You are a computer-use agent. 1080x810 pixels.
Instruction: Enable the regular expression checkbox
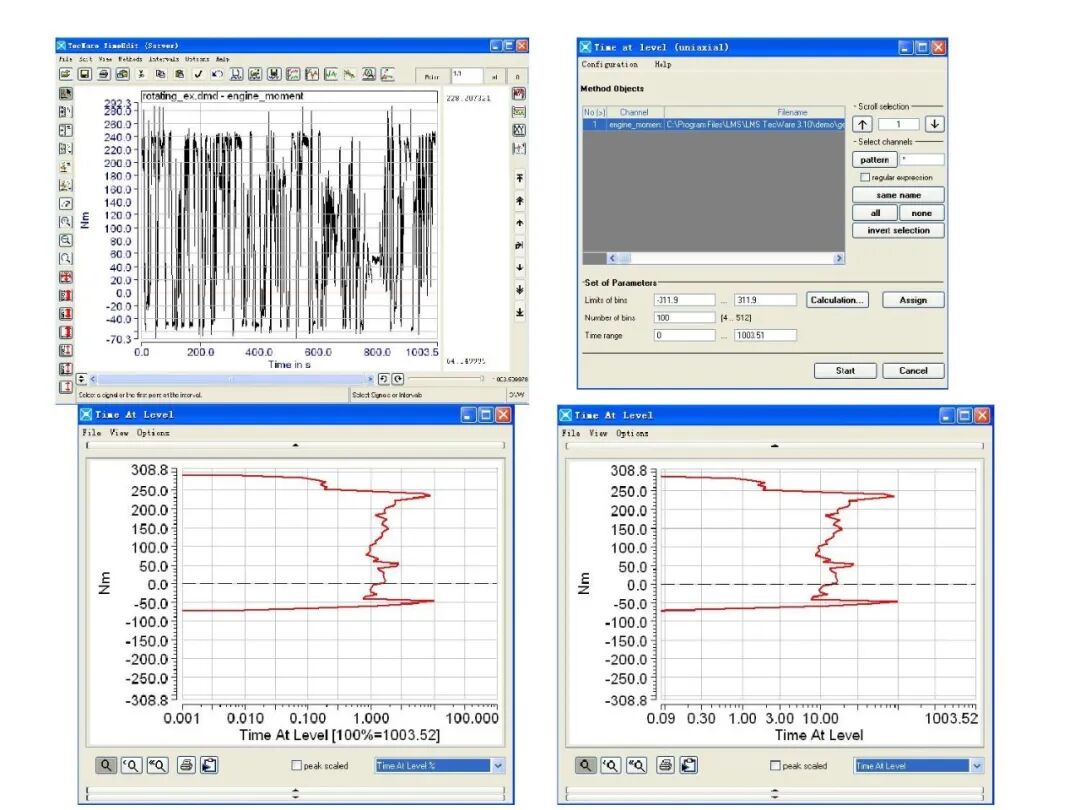pos(865,177)
